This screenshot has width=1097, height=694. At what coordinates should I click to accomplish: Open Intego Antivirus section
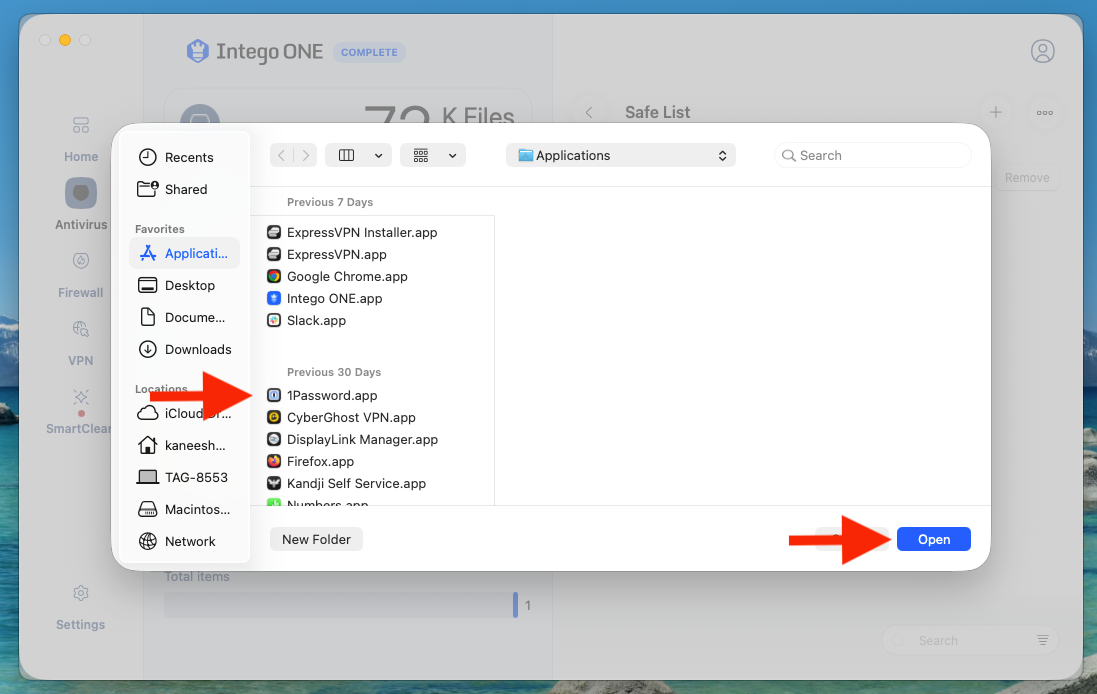(x=81, y=204)
